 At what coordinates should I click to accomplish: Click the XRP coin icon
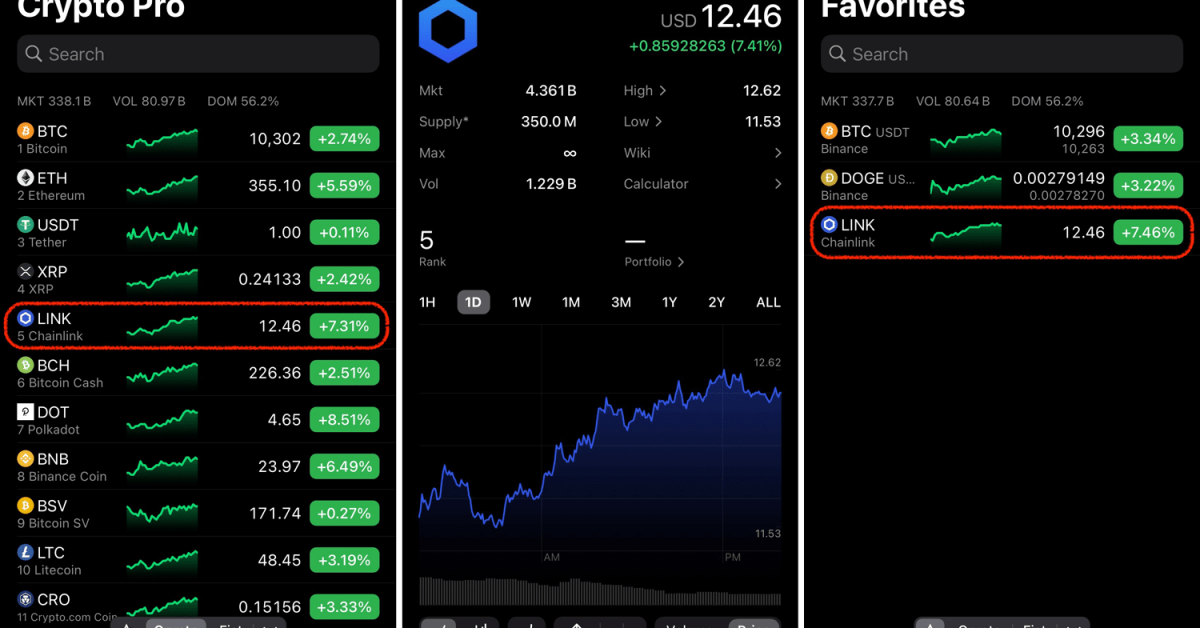click(x=26, y=271)
